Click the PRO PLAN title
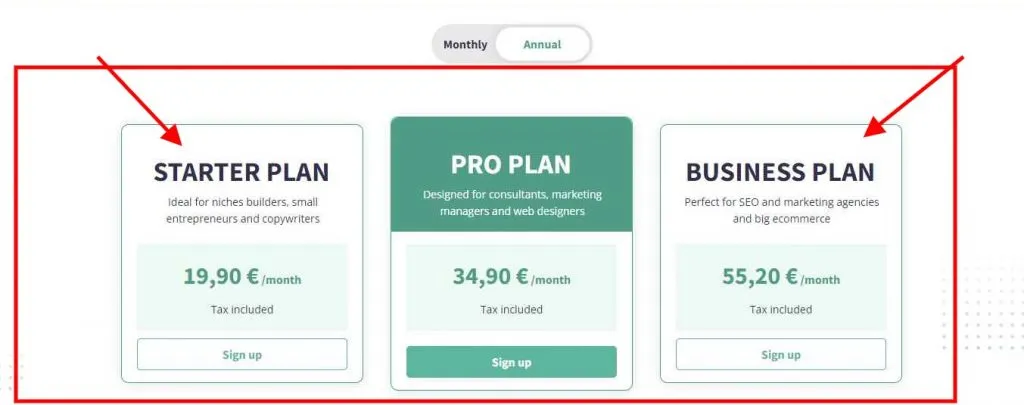Image resolution: width=1024 pixels, height=405 pixels. pyautogui.click(x=511, y=164)
